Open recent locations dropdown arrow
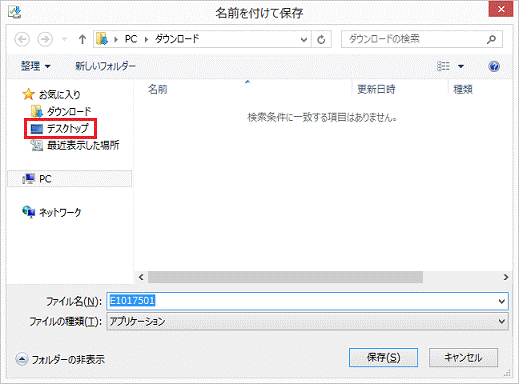The image size is (519, 384). 65,39
